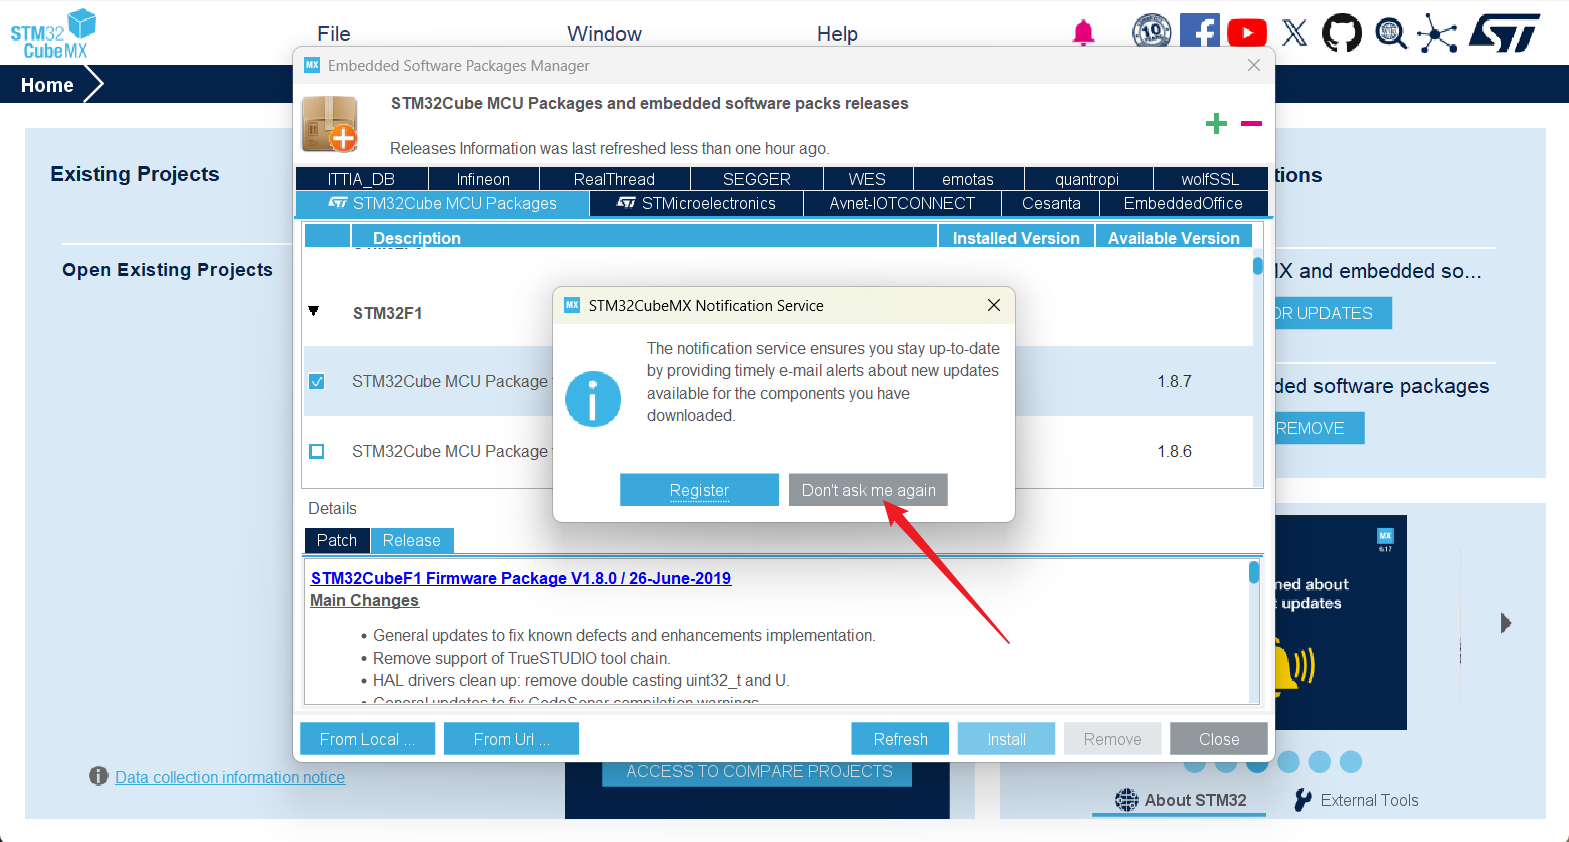Switch to the STM32Cube MCU Packages tab
The height and width of the screenshot is (842, 1569).
[442, 203]
